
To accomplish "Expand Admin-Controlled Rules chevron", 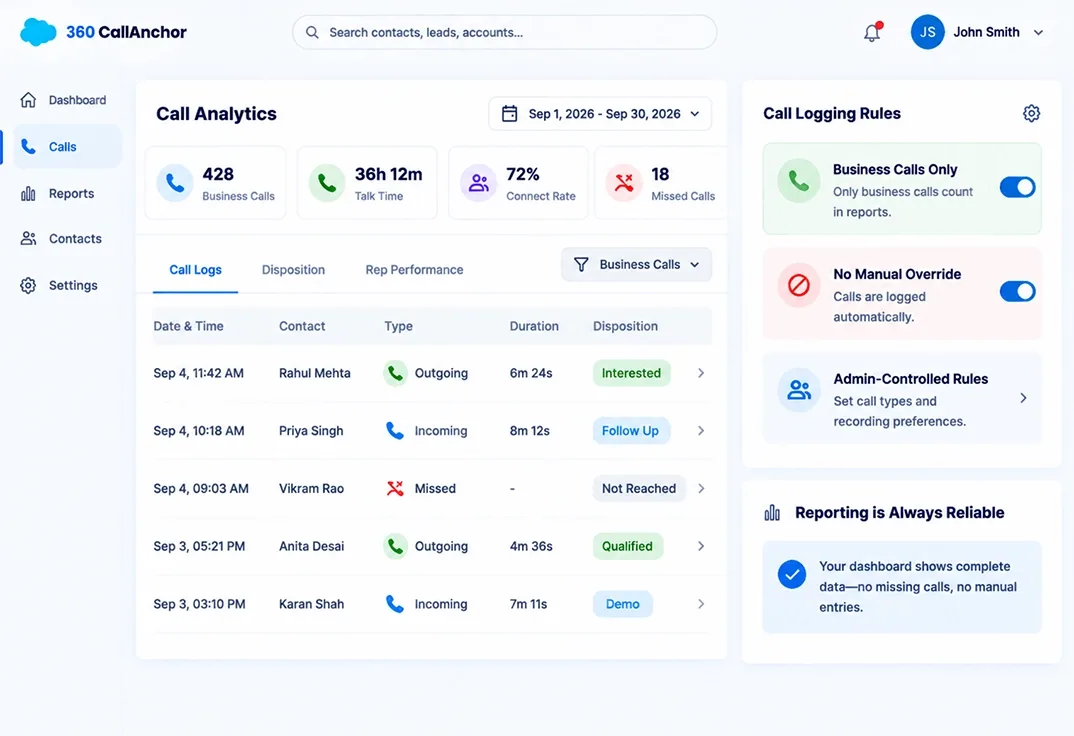I will 1023,398.
